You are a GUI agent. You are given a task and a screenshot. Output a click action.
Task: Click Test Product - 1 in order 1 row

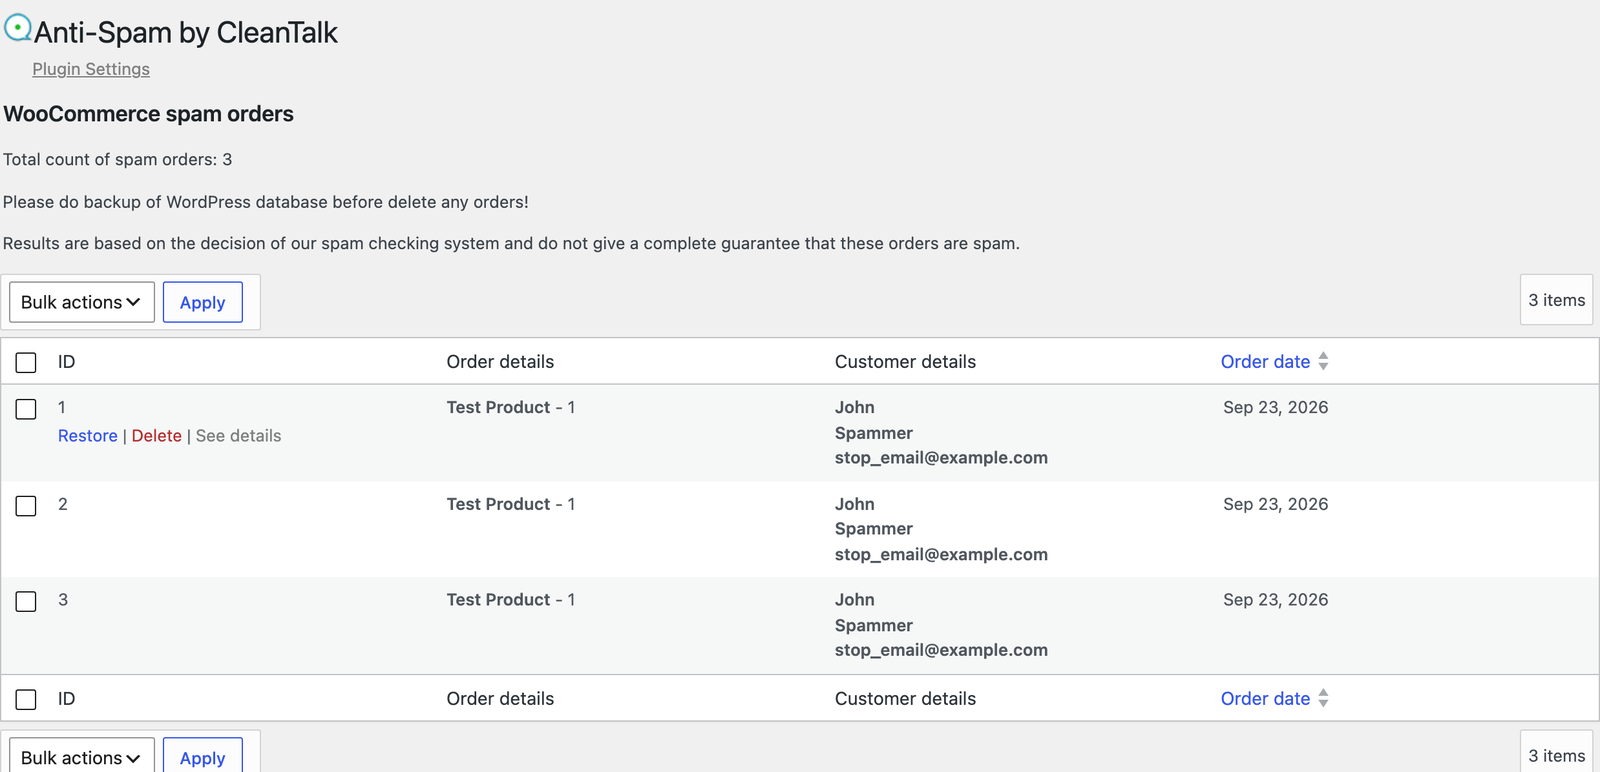(x=511, y=407)
